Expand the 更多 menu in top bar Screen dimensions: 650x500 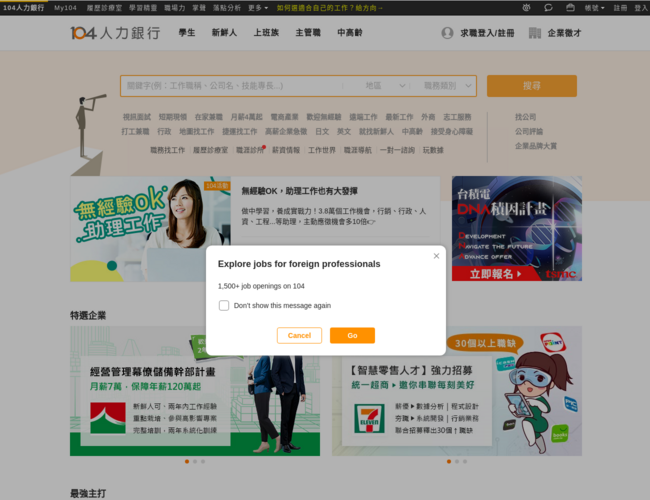point(257,7)
